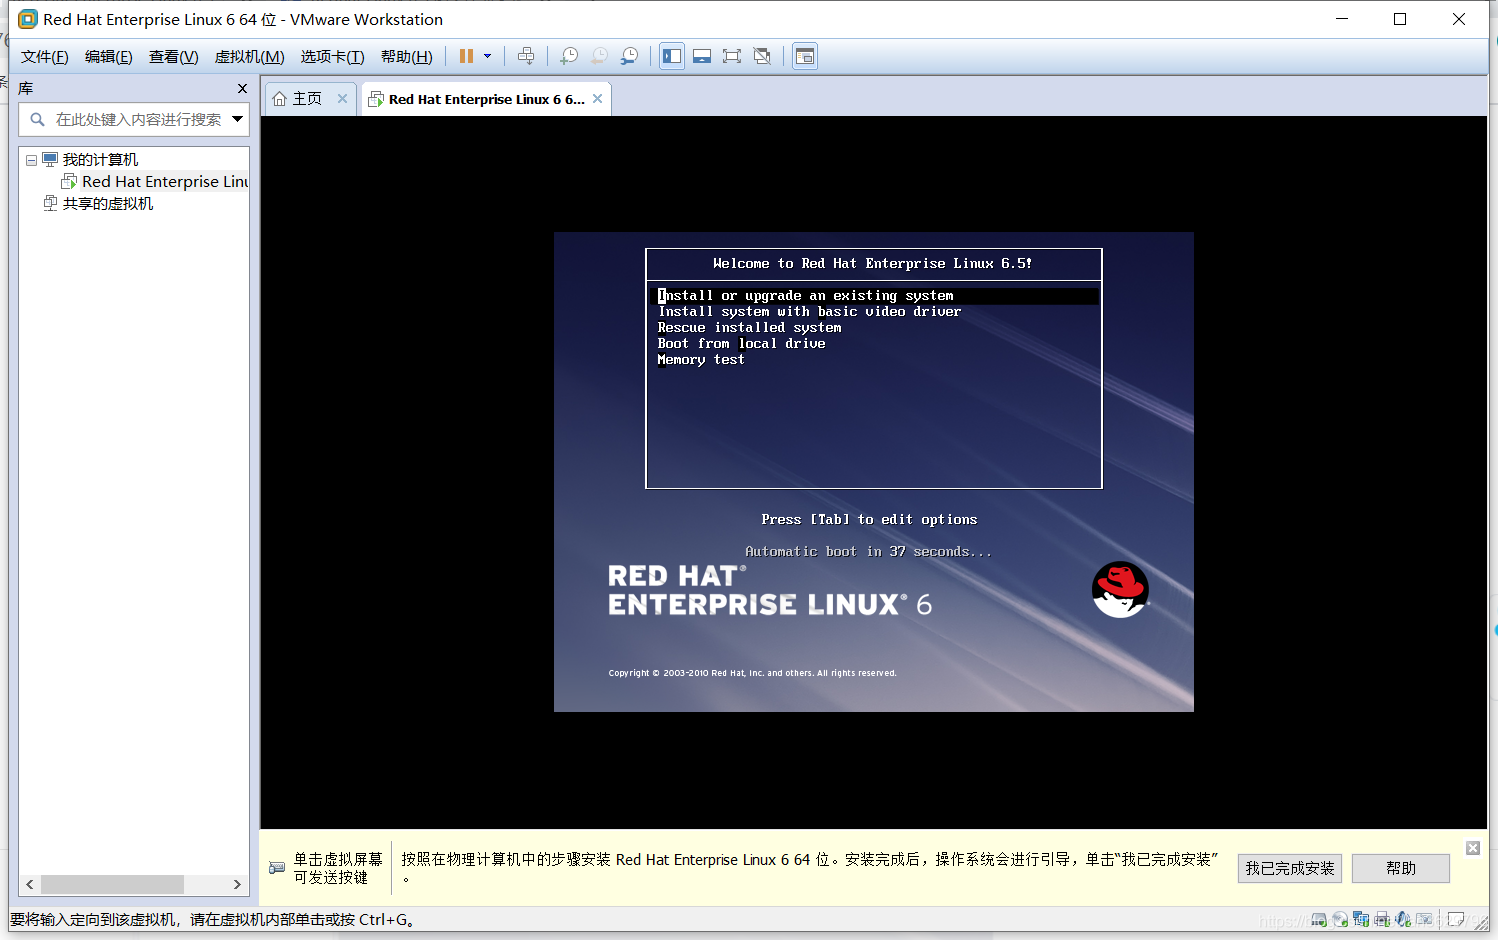The image size is (1498, 940).
Task: Choose Rescue installed system boot option
Action: coord(749,327)
